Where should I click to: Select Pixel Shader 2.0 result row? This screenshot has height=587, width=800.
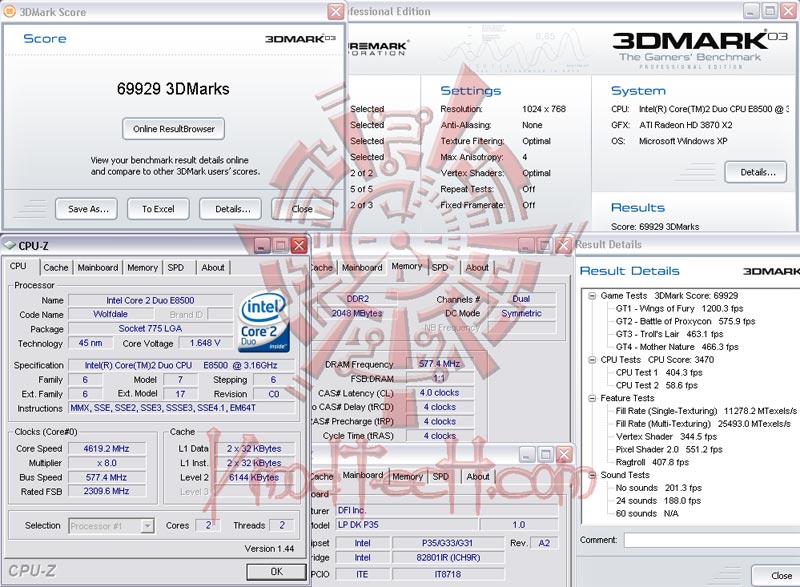click(669, 449)
